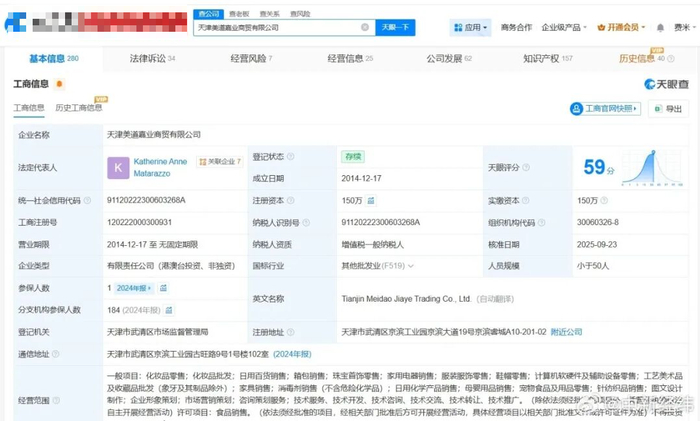Click the establishment date 2014-12-17
This screenshot has height=421, width=700.
(x=362, y=179)
